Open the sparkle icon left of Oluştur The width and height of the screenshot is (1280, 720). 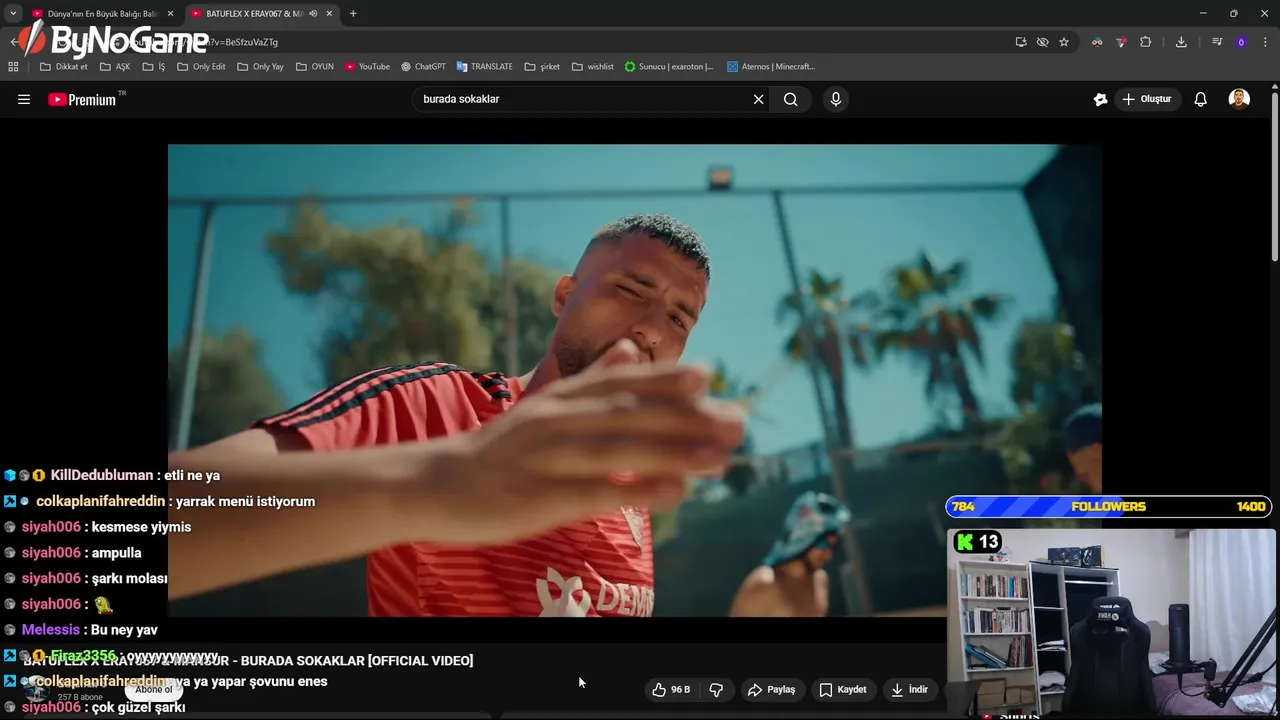pyautogui.click(x=1100, y=99)
